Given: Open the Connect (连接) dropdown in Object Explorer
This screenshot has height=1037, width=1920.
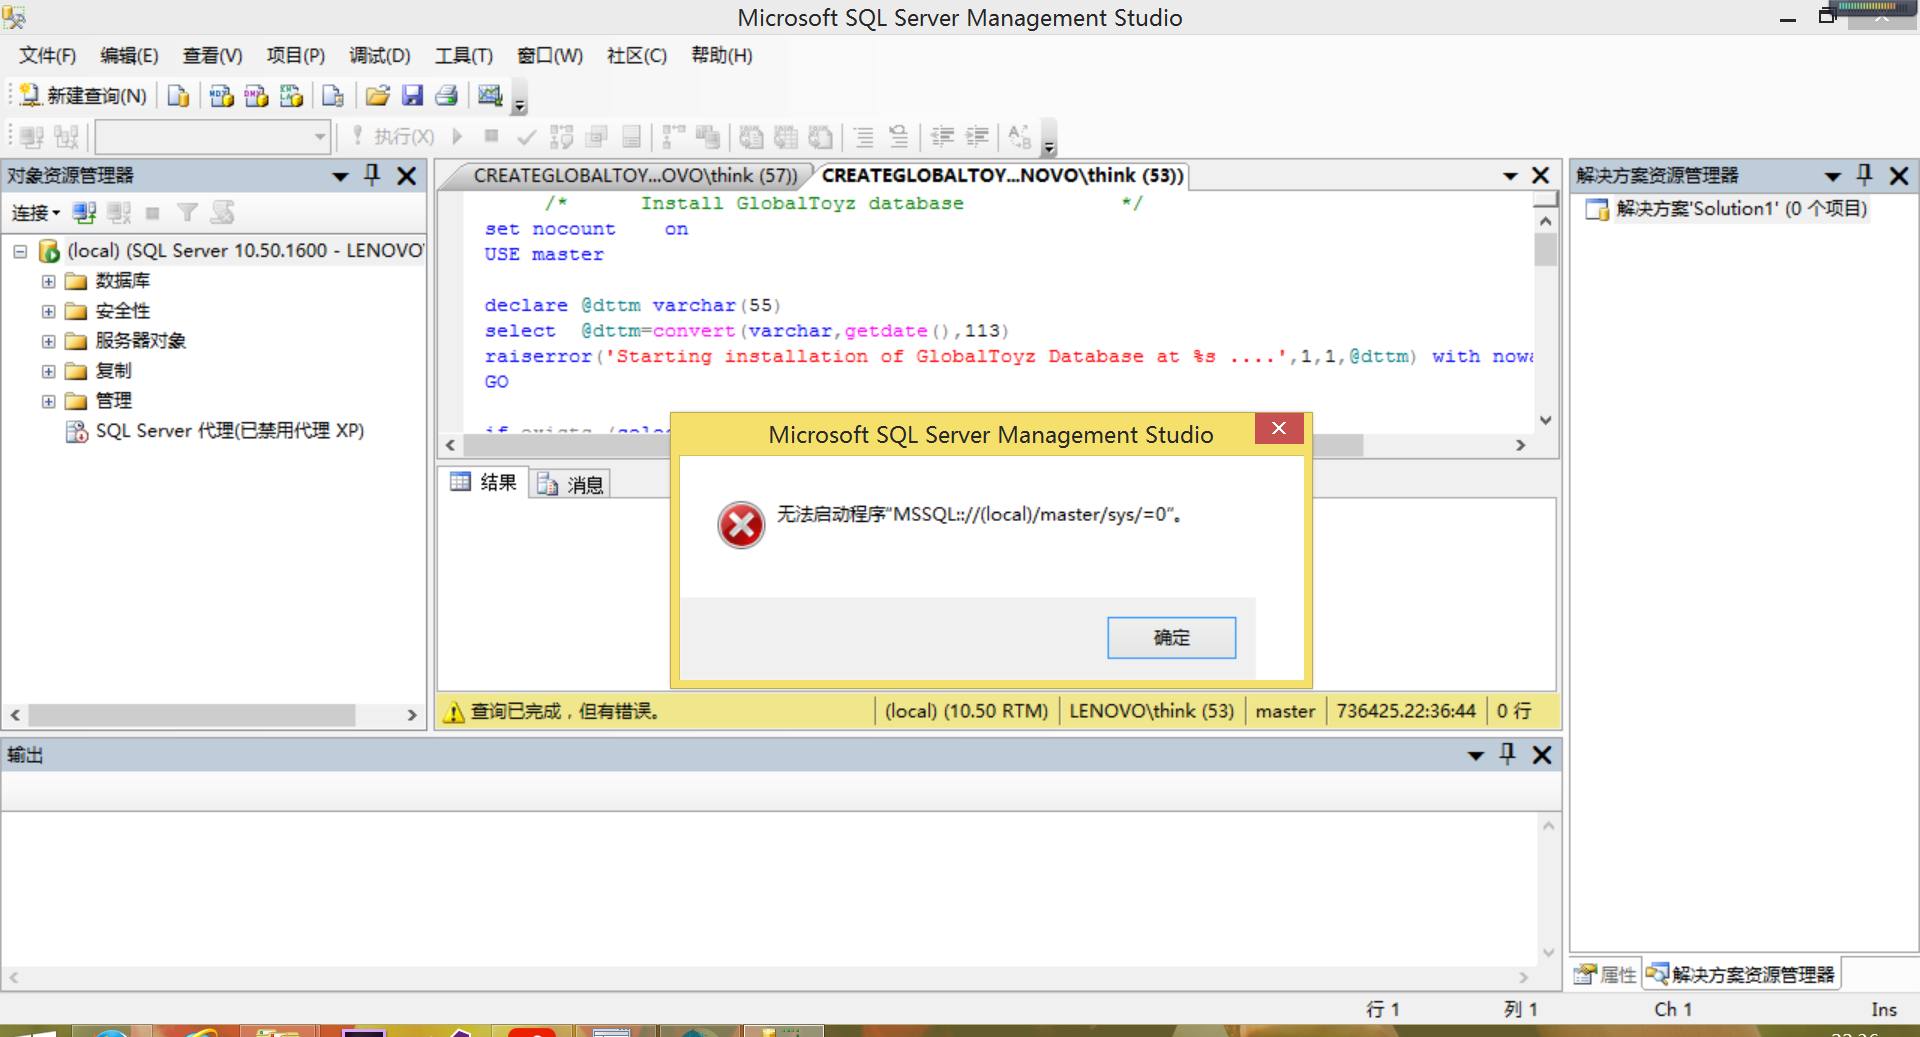Looking at the screenshot, I should [36, 212].
